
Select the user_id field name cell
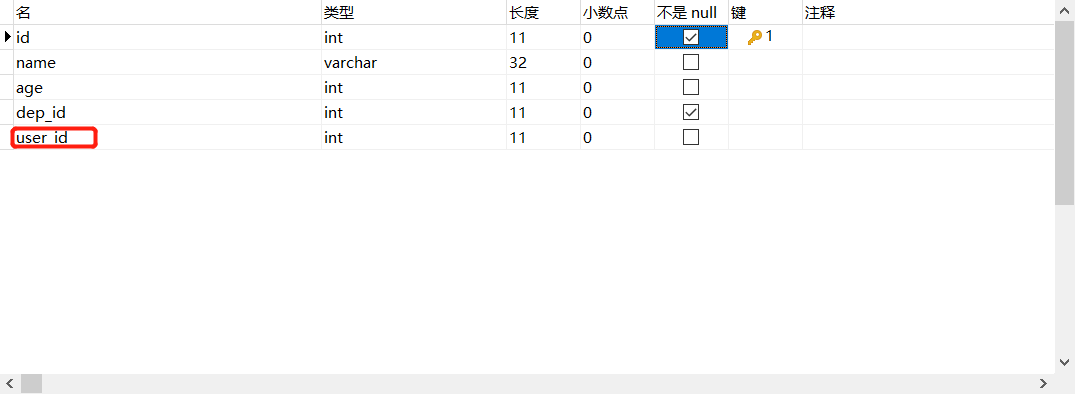[167, 138]
